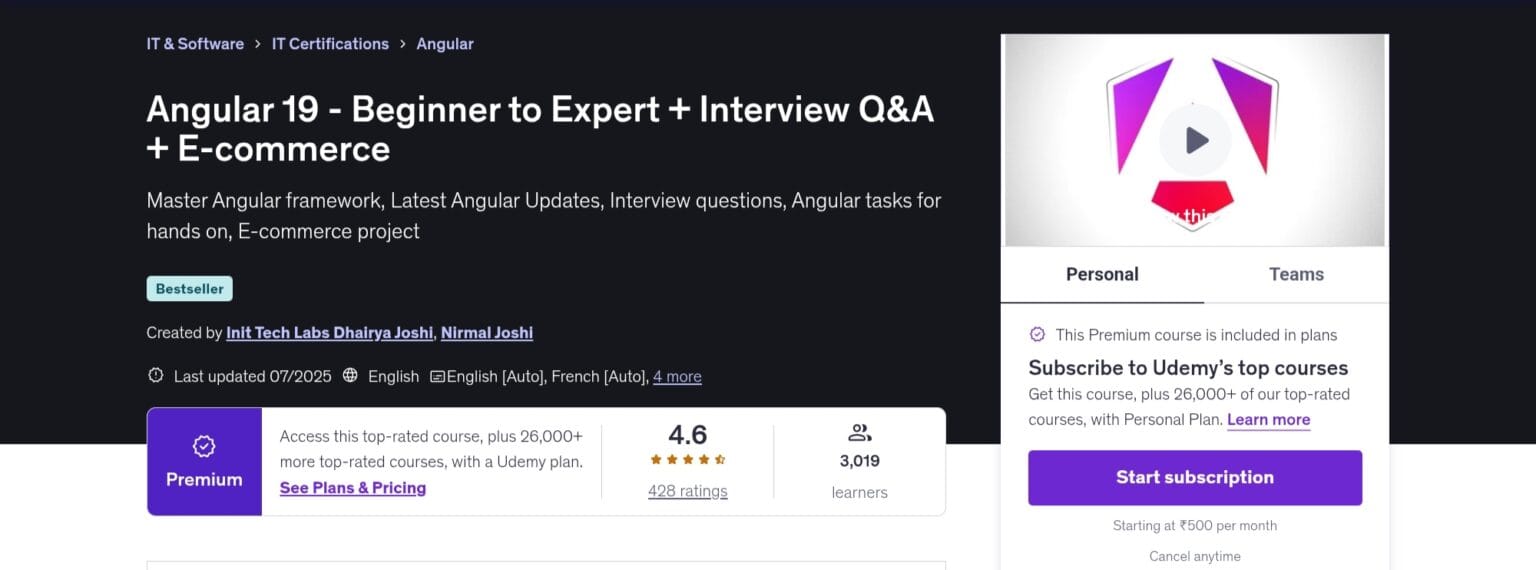The height and width of the screenshot is (570, 1536).
Task: Open IT Certifications breadcrumb
Action: [x=330, y=44]
